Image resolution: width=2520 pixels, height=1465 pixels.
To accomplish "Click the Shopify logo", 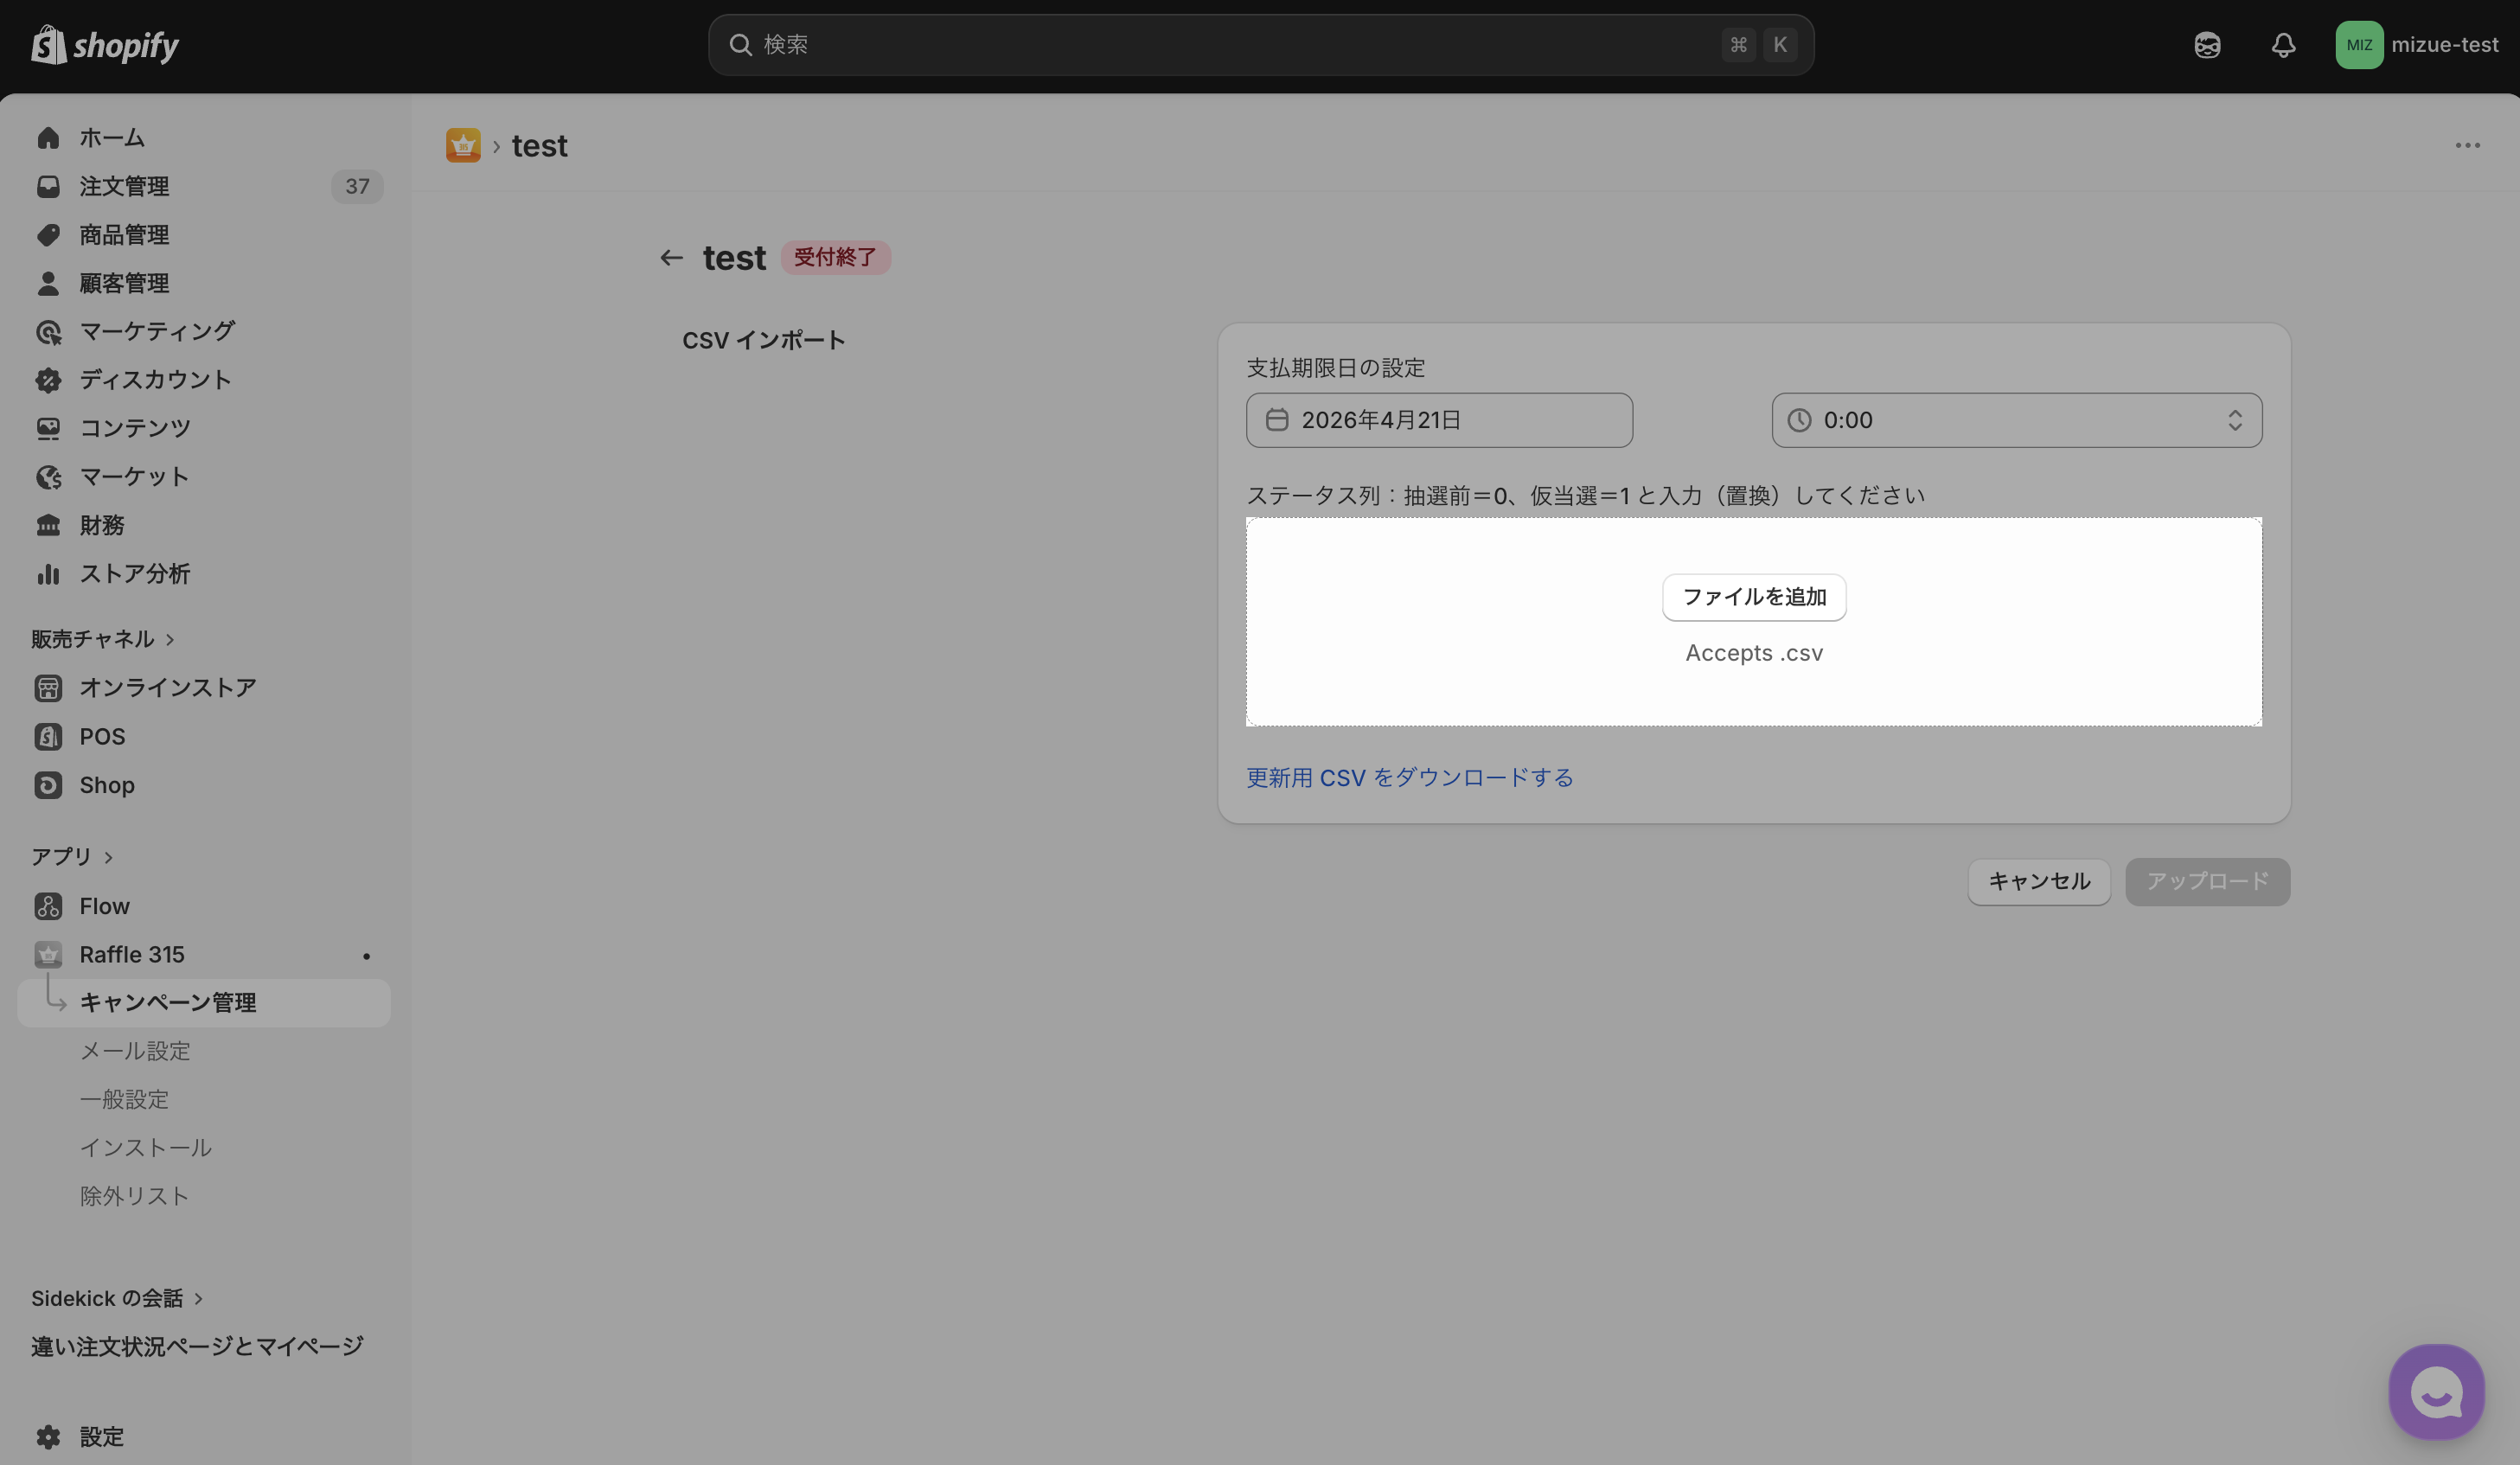I will [x=105, y=45].
